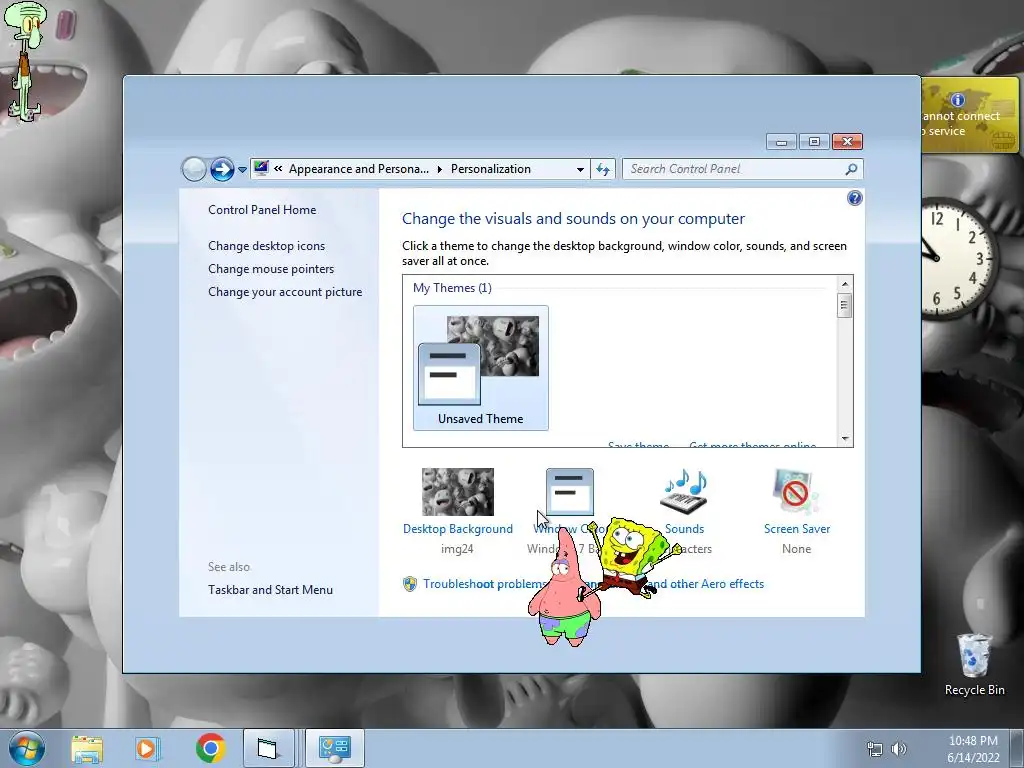Click the blank window taskbar button
Viewport: 1024px width, 768px height.
268,748
